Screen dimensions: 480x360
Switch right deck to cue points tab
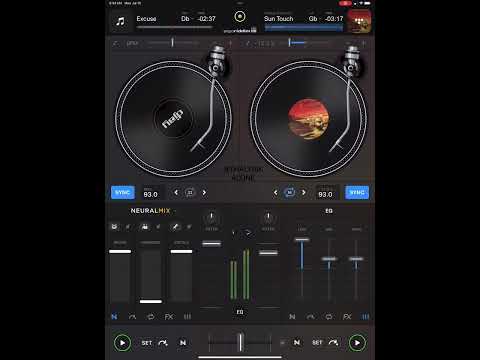pos(311,316)
